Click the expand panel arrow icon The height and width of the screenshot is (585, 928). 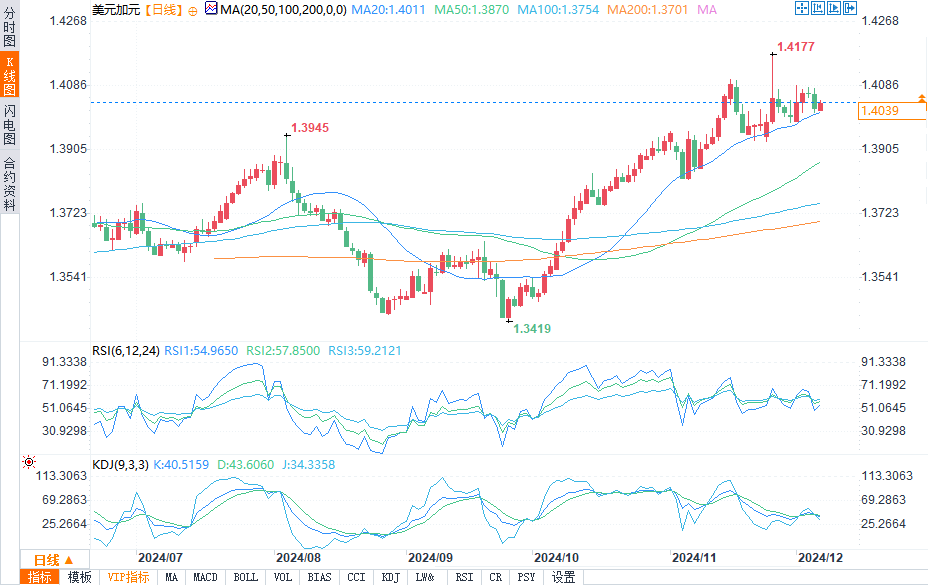point(850,8)
